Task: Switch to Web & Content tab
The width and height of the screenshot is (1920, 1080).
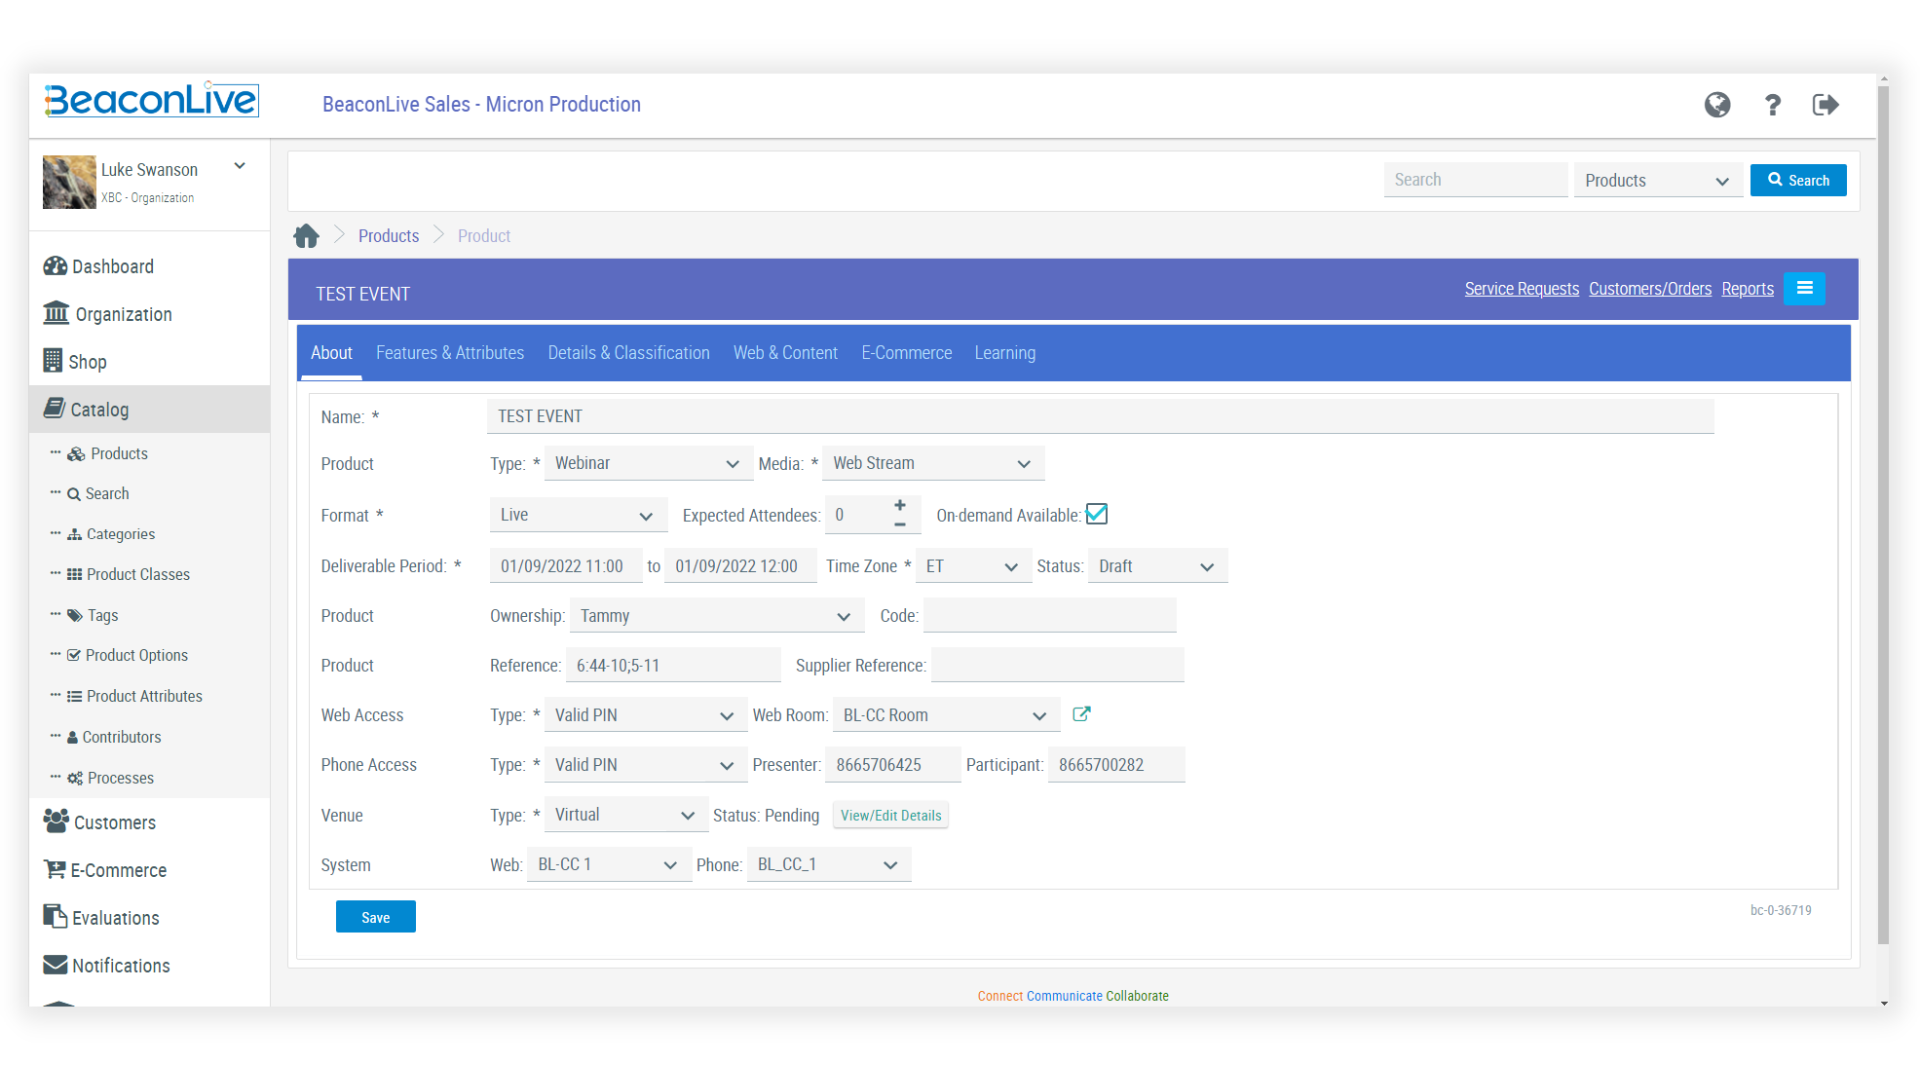Action: coord(785,353)
